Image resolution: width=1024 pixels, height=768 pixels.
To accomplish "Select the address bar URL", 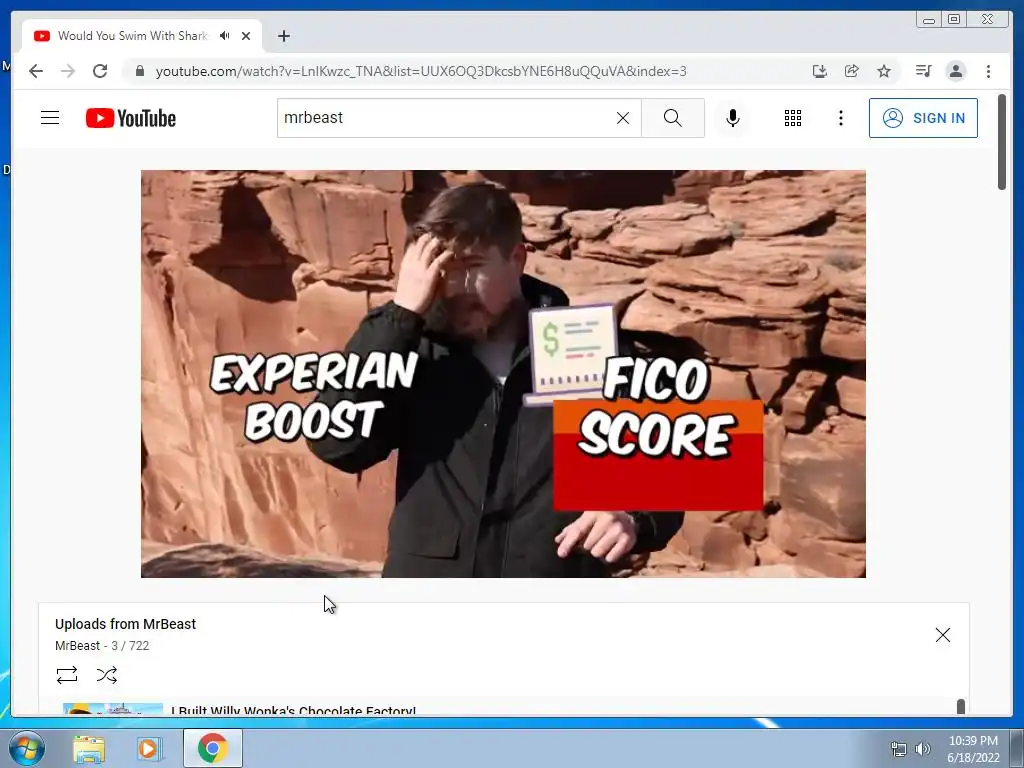I will [x=421, y=71].
